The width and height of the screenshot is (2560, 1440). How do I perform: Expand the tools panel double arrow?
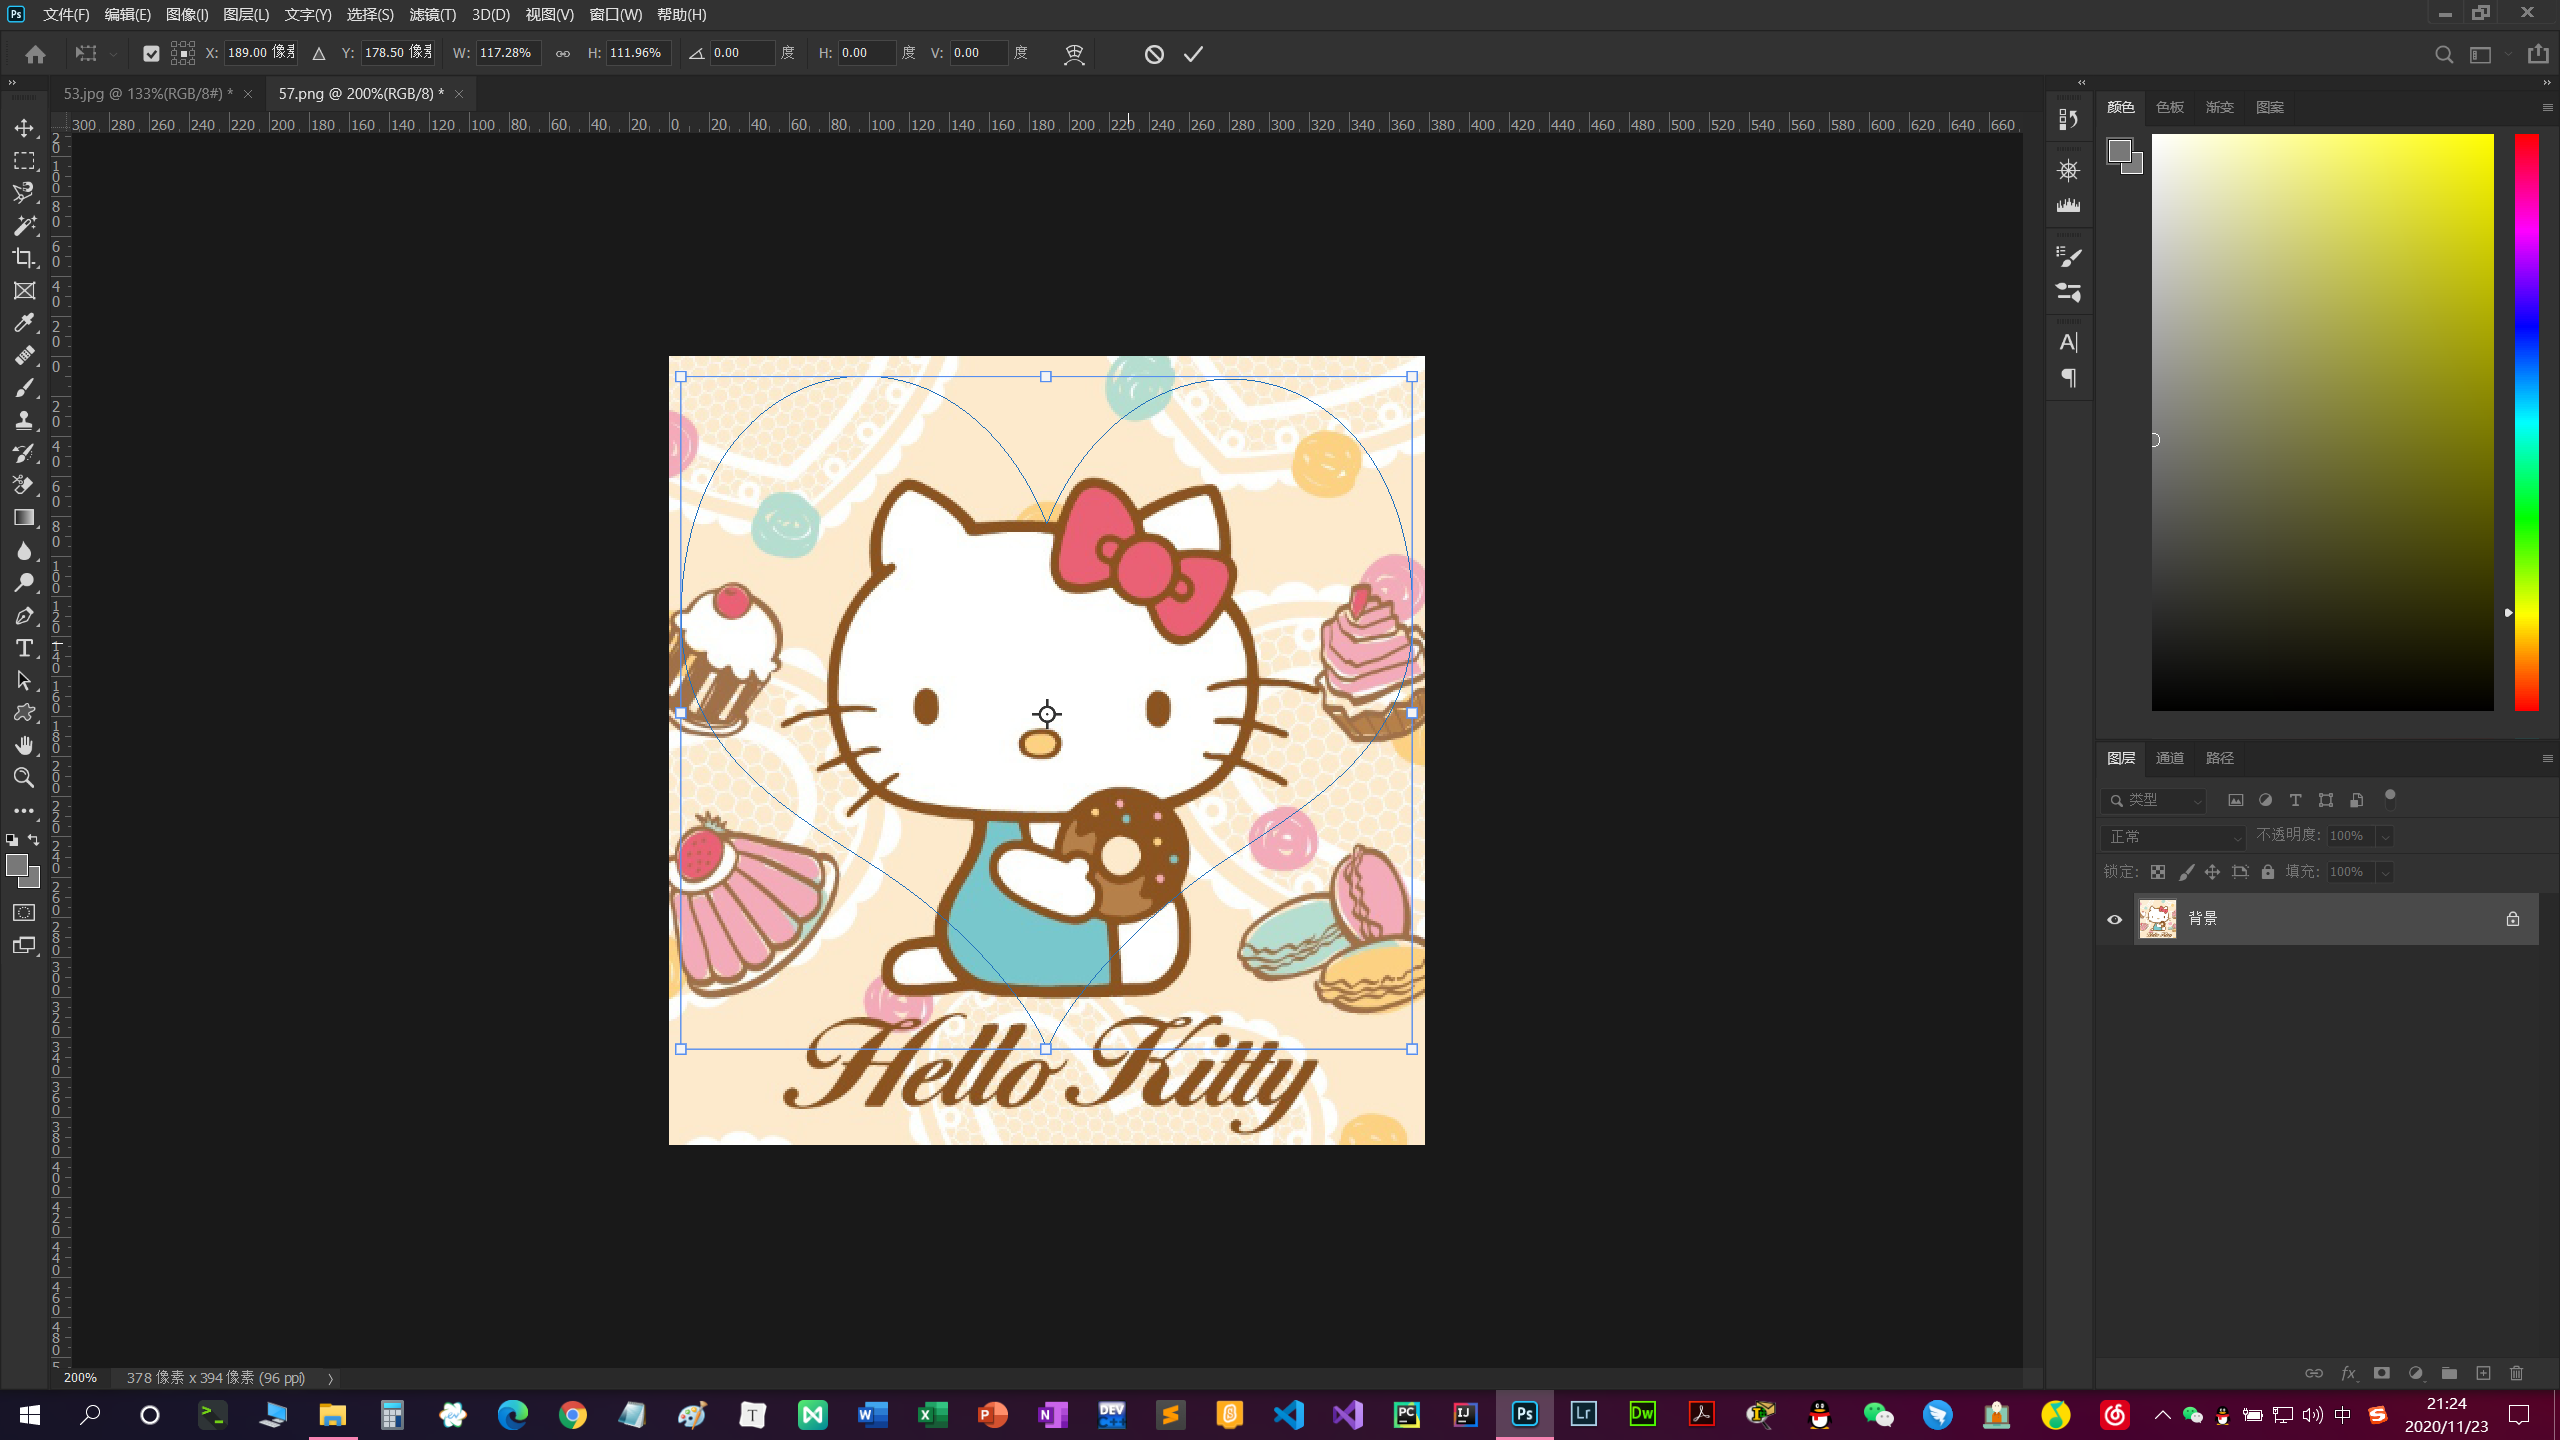(12, 83)
